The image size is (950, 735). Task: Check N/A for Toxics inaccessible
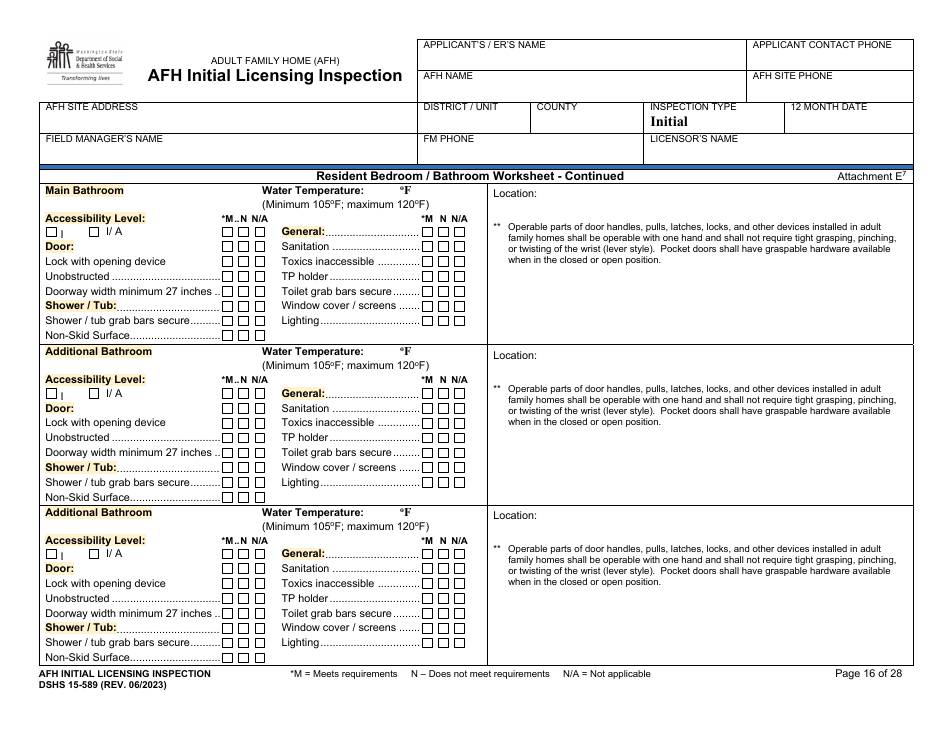pyautogui.click(x=460, y=259)
